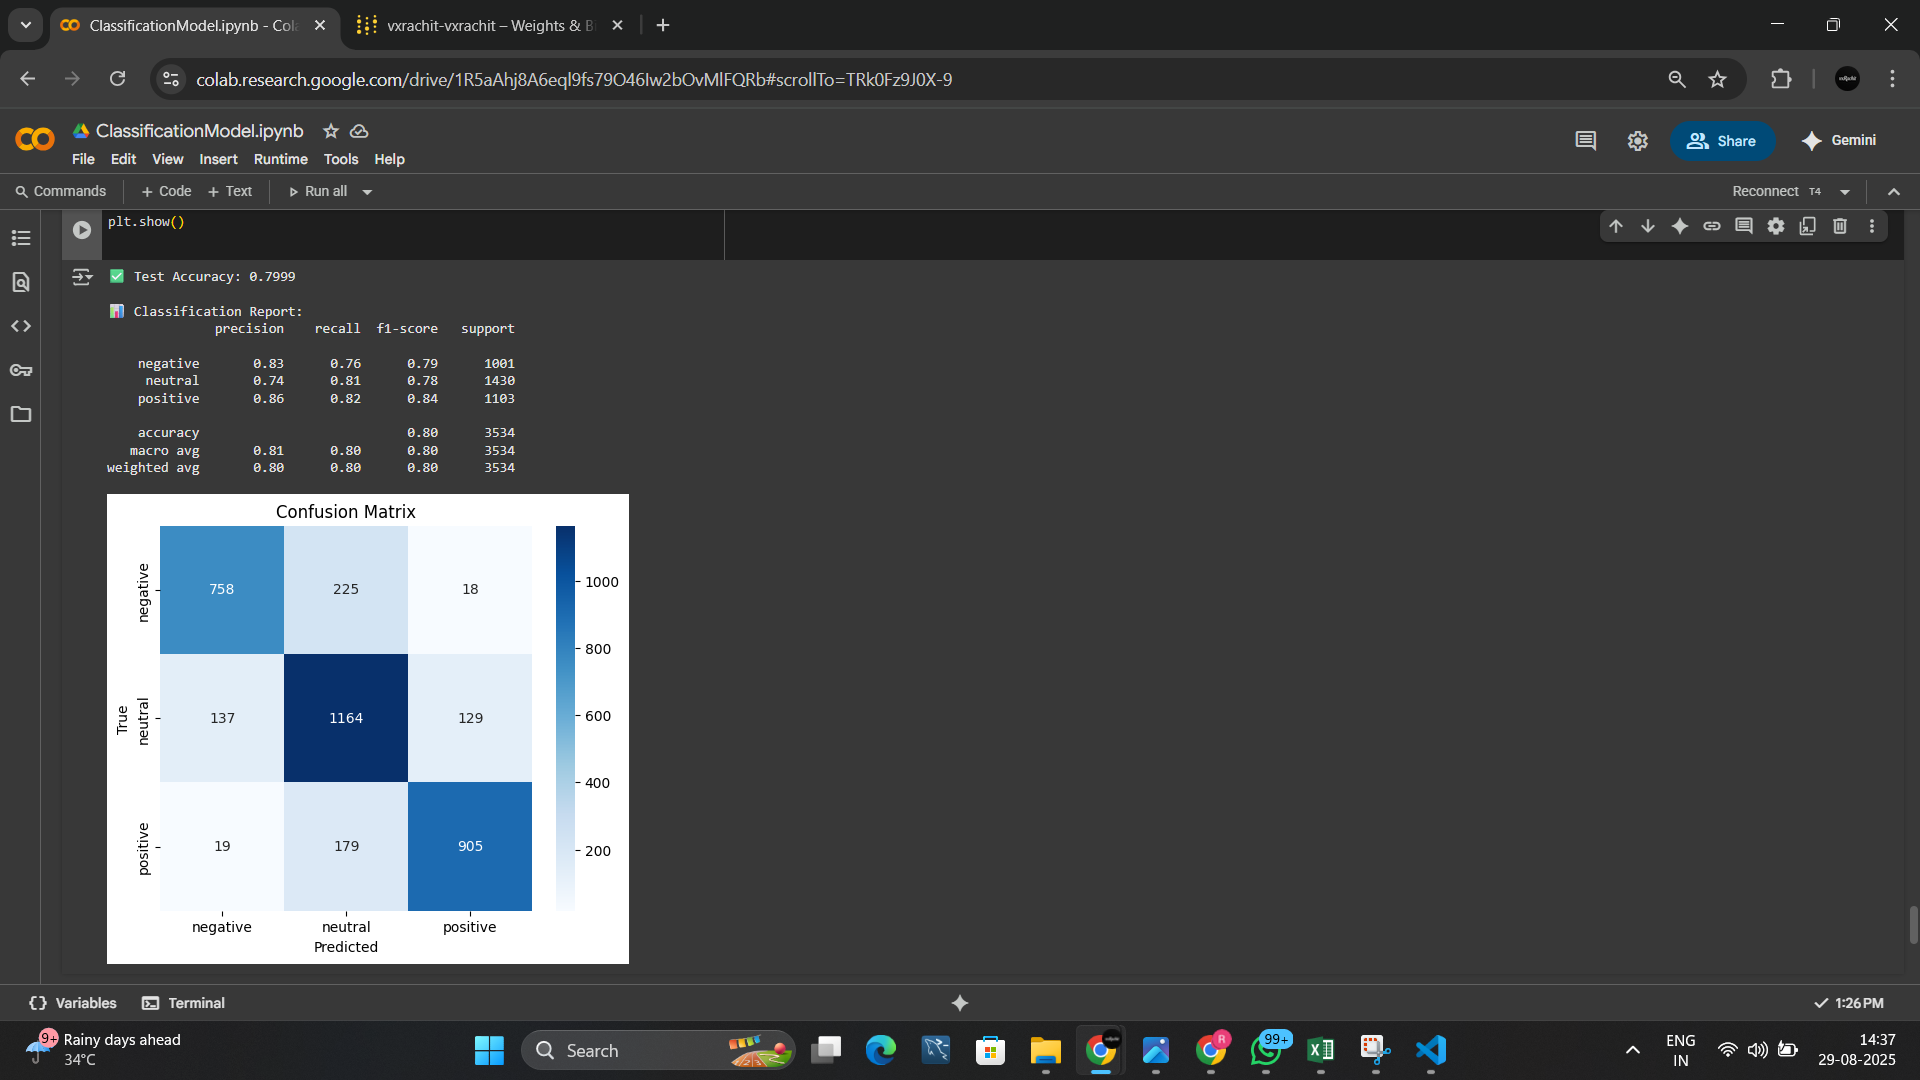Open the Files folder sidebar icon
The width and height of the screenshot is (1920, 1080).
tap(21, 414)
